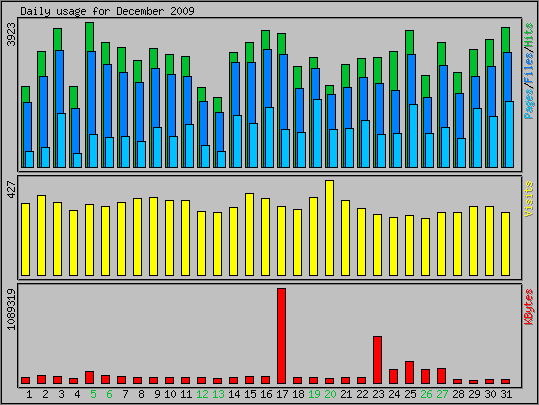Click the cyan 'Pages' legend label
The image size is (539, 405).
click(529, 102)
